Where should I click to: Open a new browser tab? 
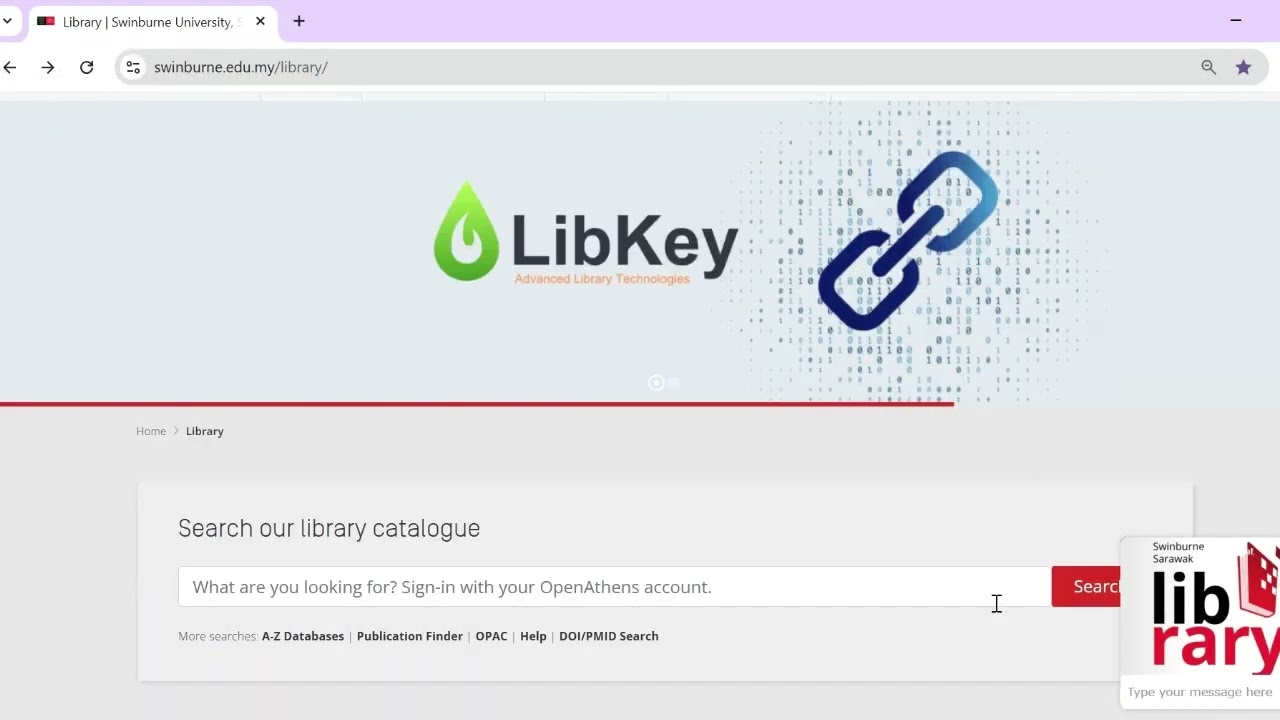(299, 21)
